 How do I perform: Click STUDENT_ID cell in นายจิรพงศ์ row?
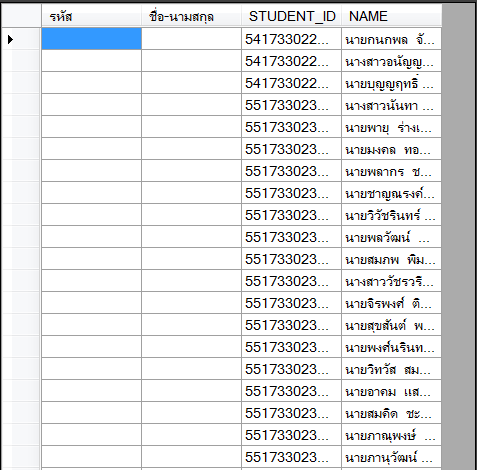click(291, 303)
